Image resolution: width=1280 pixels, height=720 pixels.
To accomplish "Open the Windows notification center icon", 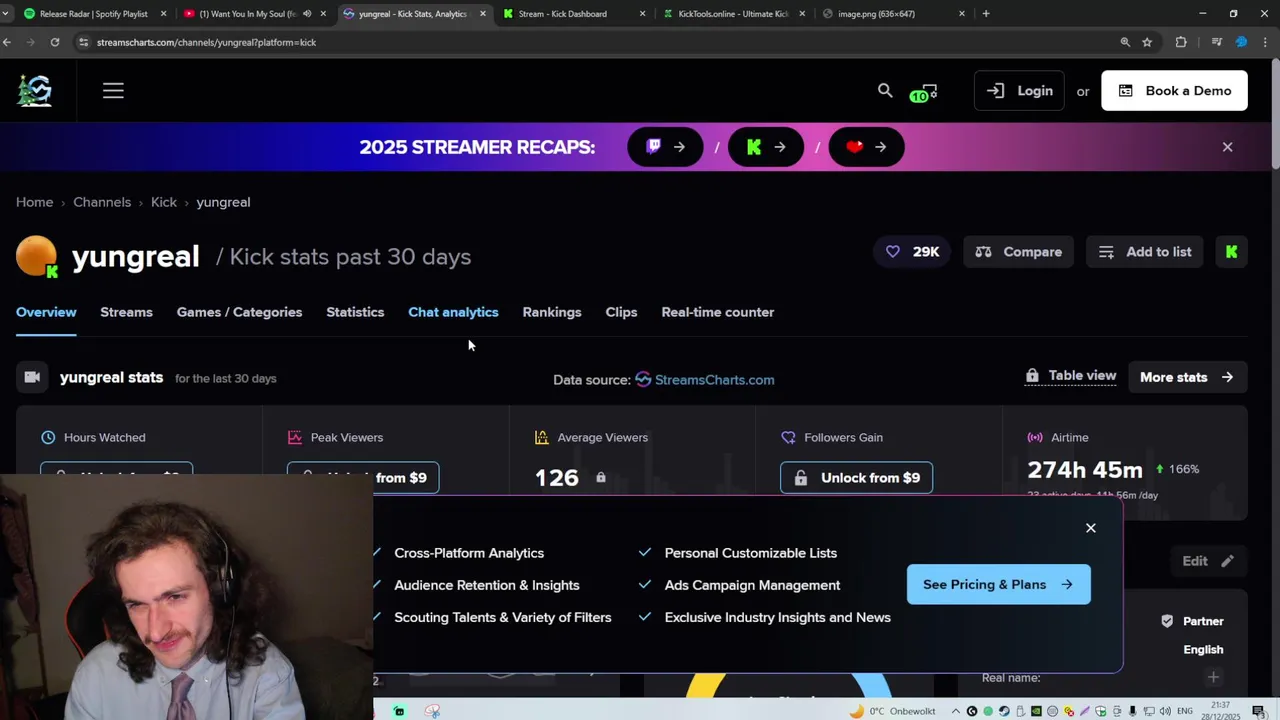I will pos(1259,711).
